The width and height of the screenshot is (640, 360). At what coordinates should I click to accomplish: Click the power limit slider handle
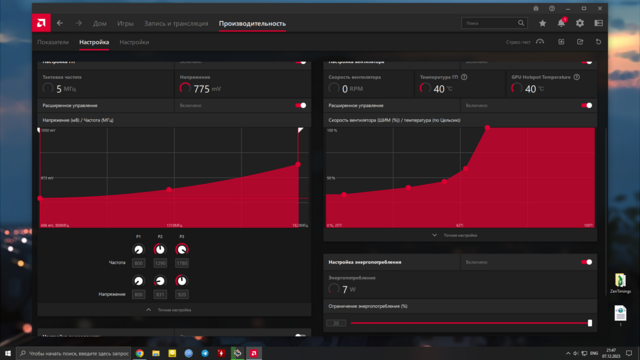pyautogui.click(x=590, y=323)
